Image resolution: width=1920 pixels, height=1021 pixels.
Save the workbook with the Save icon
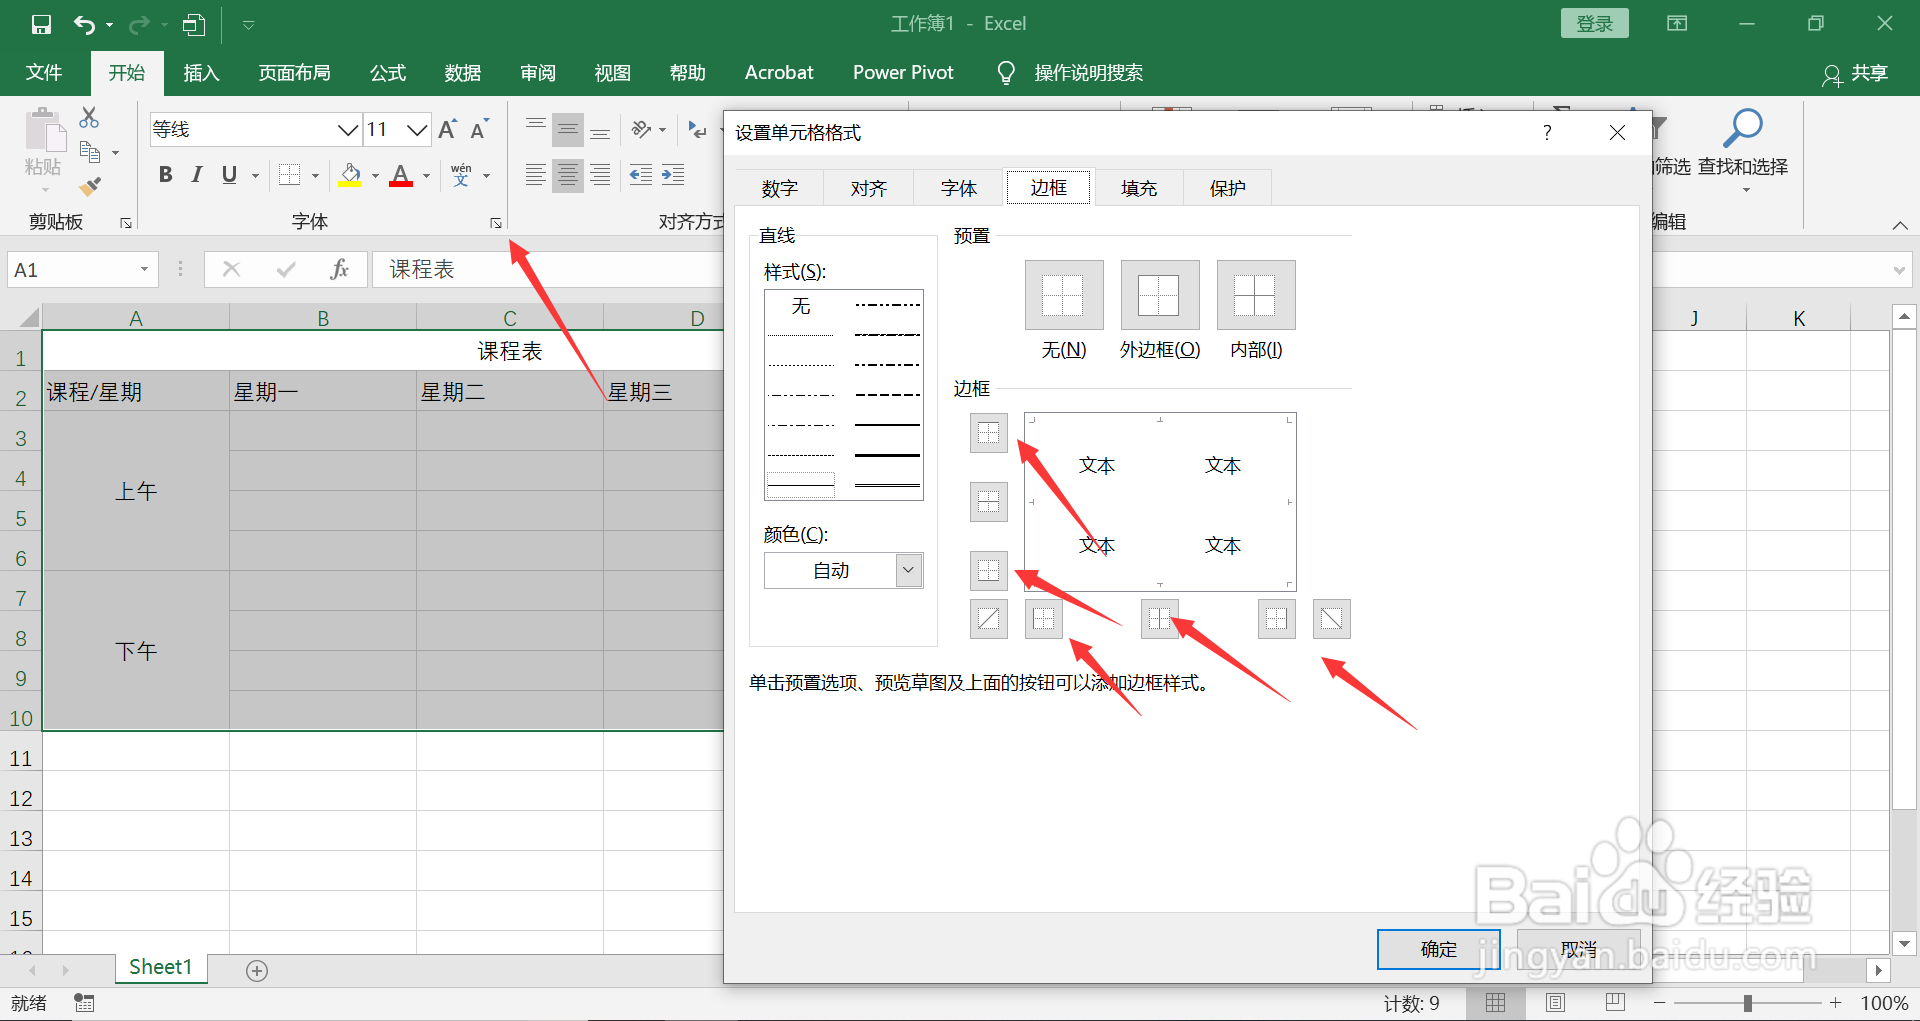pyautogui.click(x=41, y=24)
